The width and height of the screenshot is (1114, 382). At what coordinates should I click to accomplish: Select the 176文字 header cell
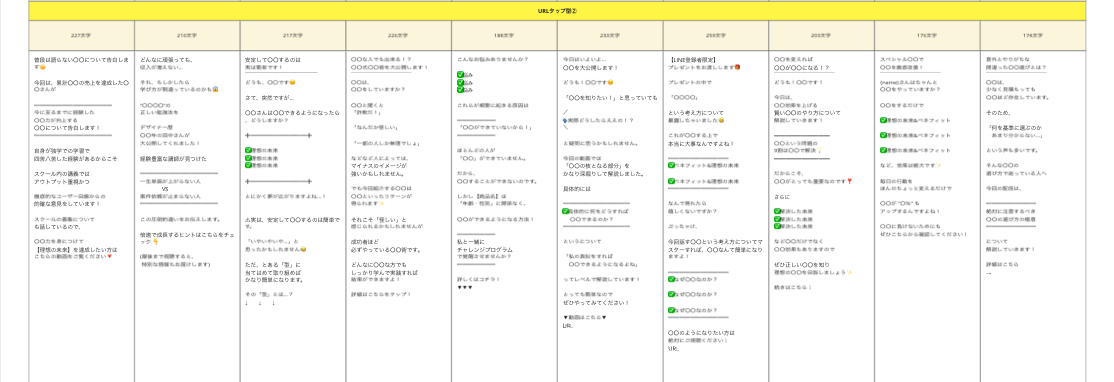(927, 35)
